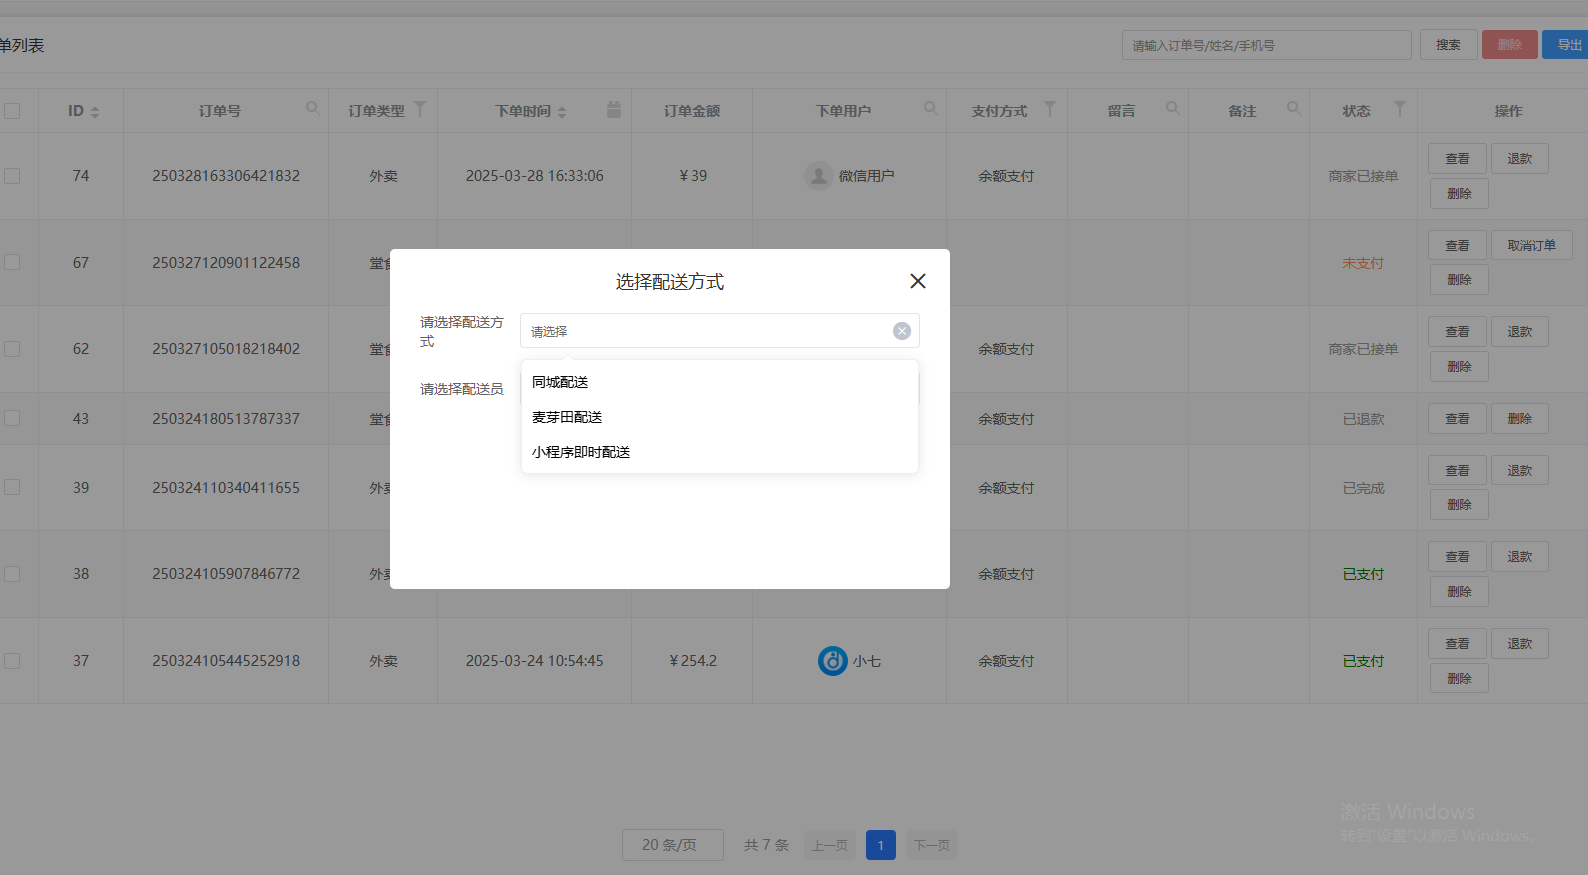
Task: Select 同城配送 from the delivery list
Action: coord(560,382)
